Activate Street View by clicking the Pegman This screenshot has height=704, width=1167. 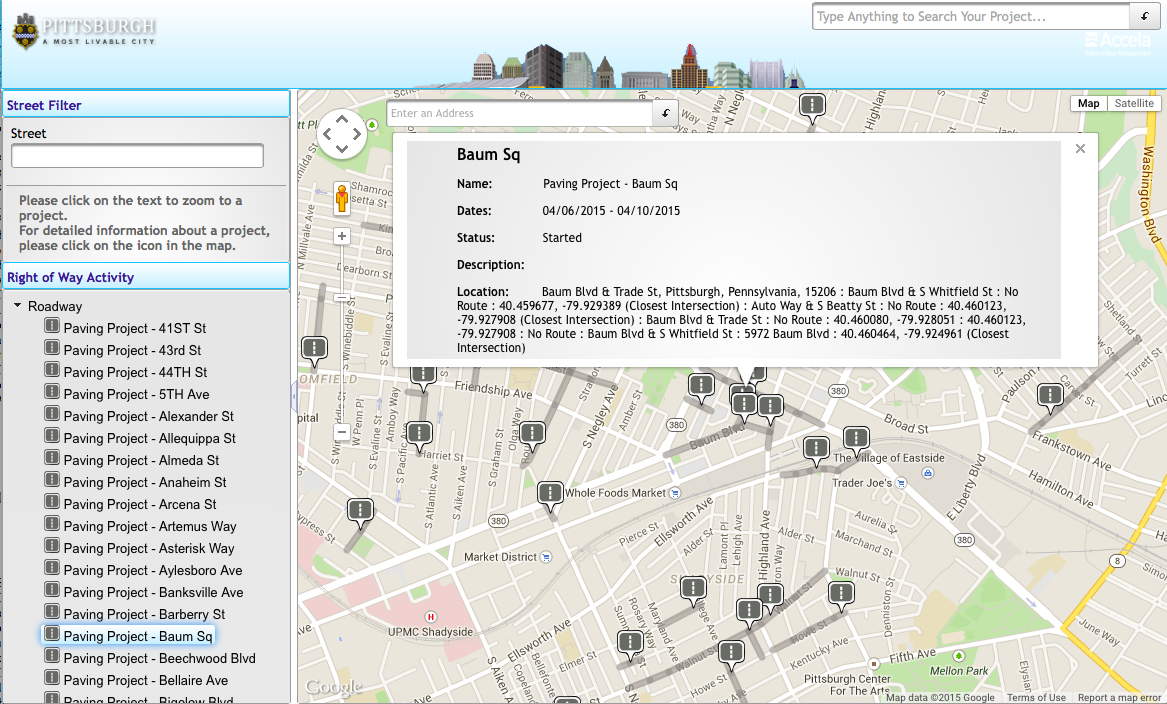coord(342,200)
